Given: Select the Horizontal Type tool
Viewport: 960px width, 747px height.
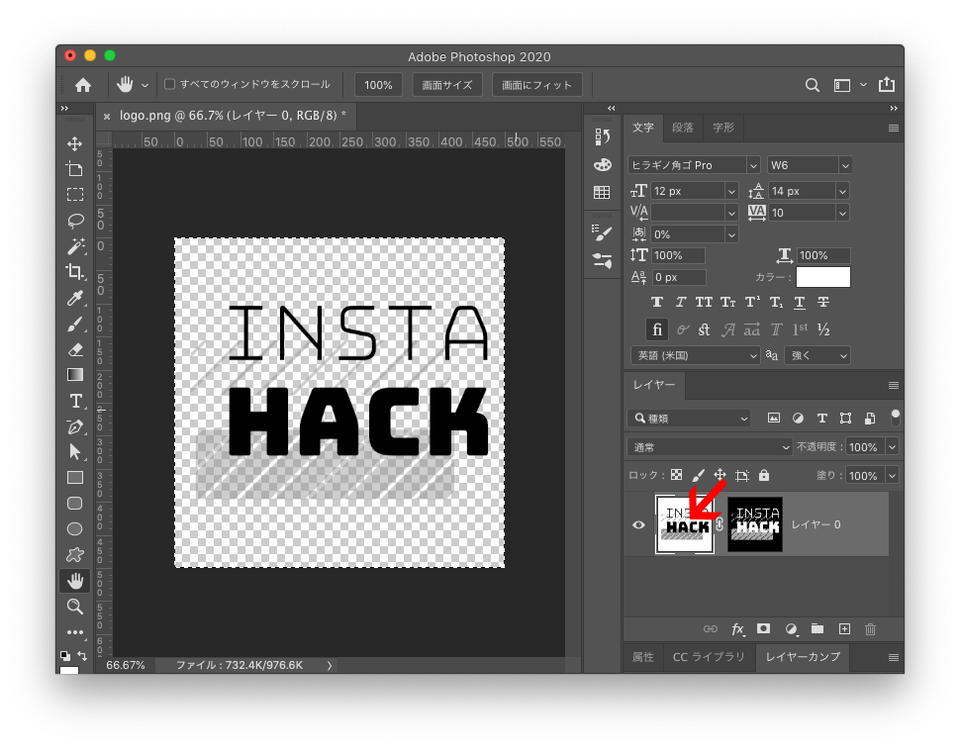Looking at the screenshot, I should tap(75, 401).
